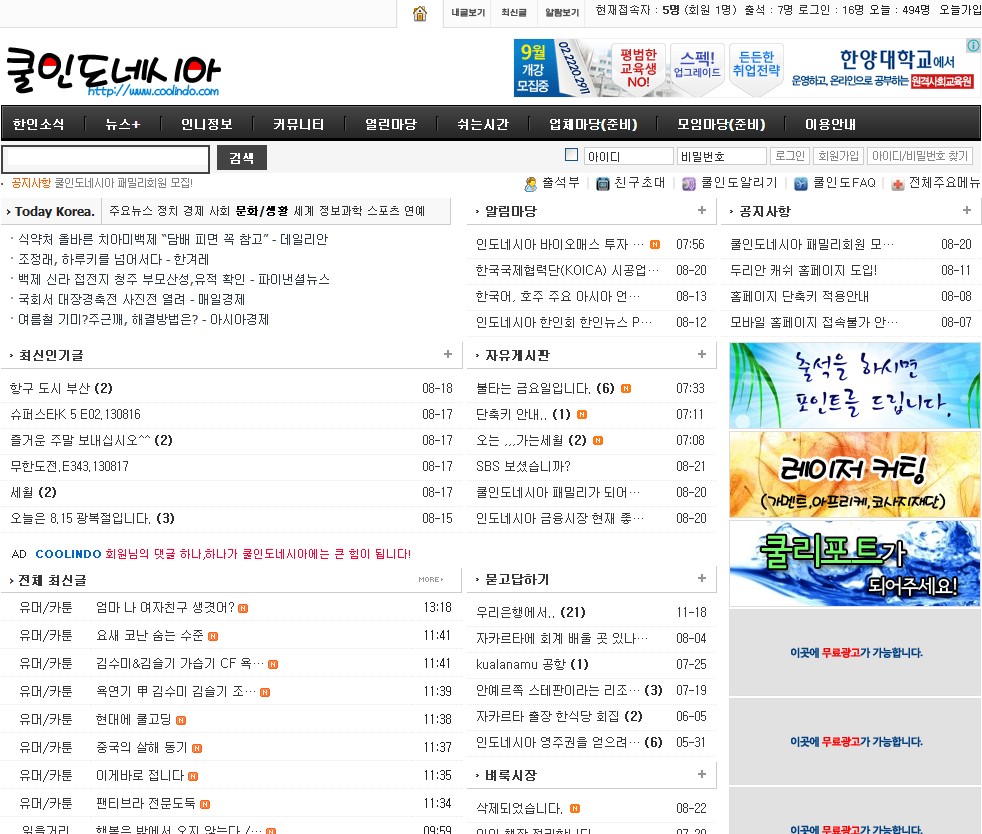Expand the 알림마당 section with plus
Viewport: 982px width, 834px height.
(x=702, y=210)
